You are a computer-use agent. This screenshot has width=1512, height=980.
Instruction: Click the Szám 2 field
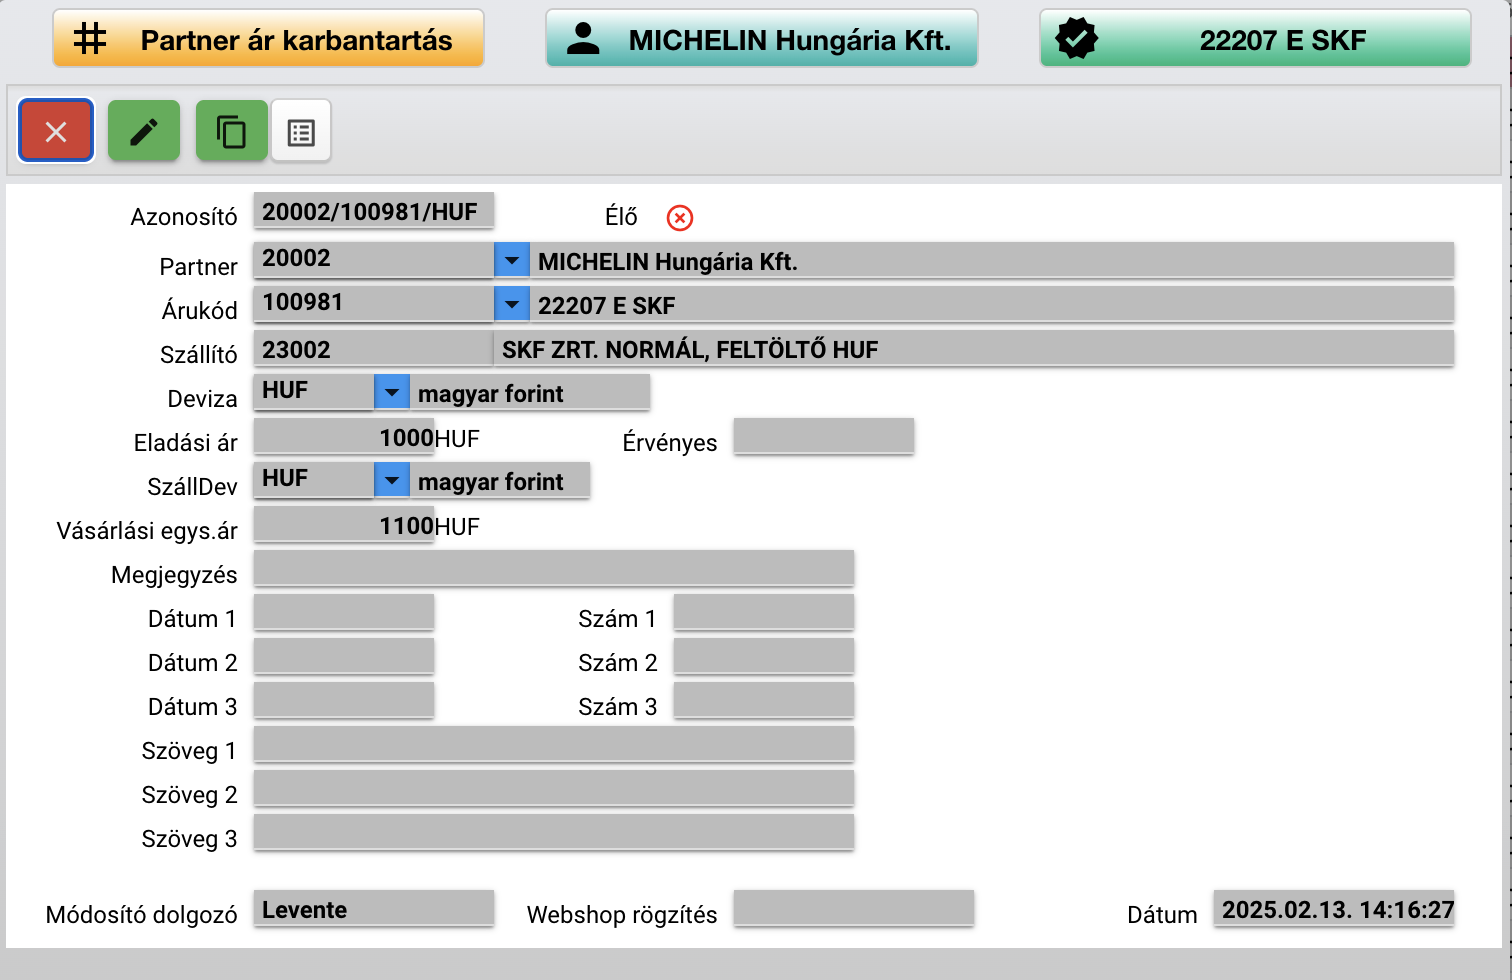pos(764,656)
